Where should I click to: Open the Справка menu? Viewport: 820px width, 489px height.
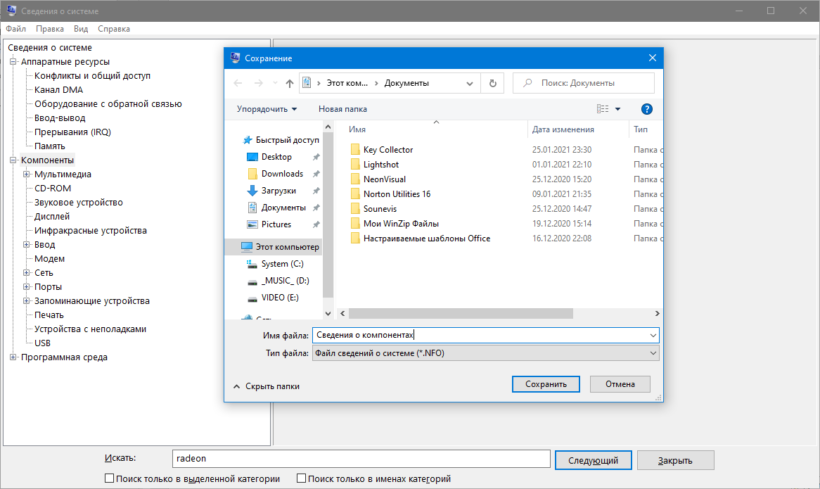[114, 29]
